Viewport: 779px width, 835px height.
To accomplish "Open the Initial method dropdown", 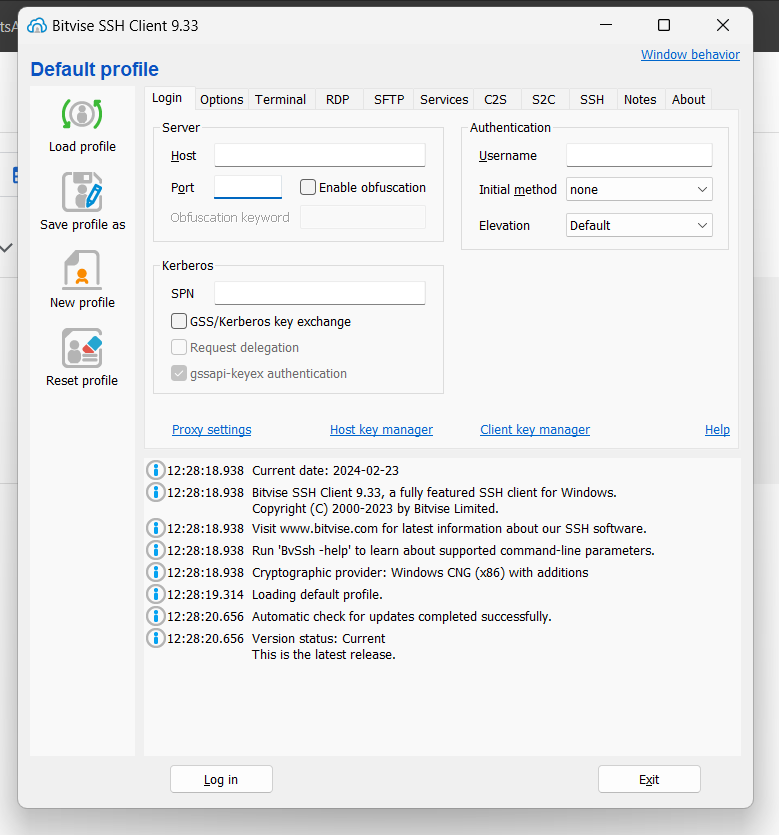I will pyautogui.click(x=639, y=190).
